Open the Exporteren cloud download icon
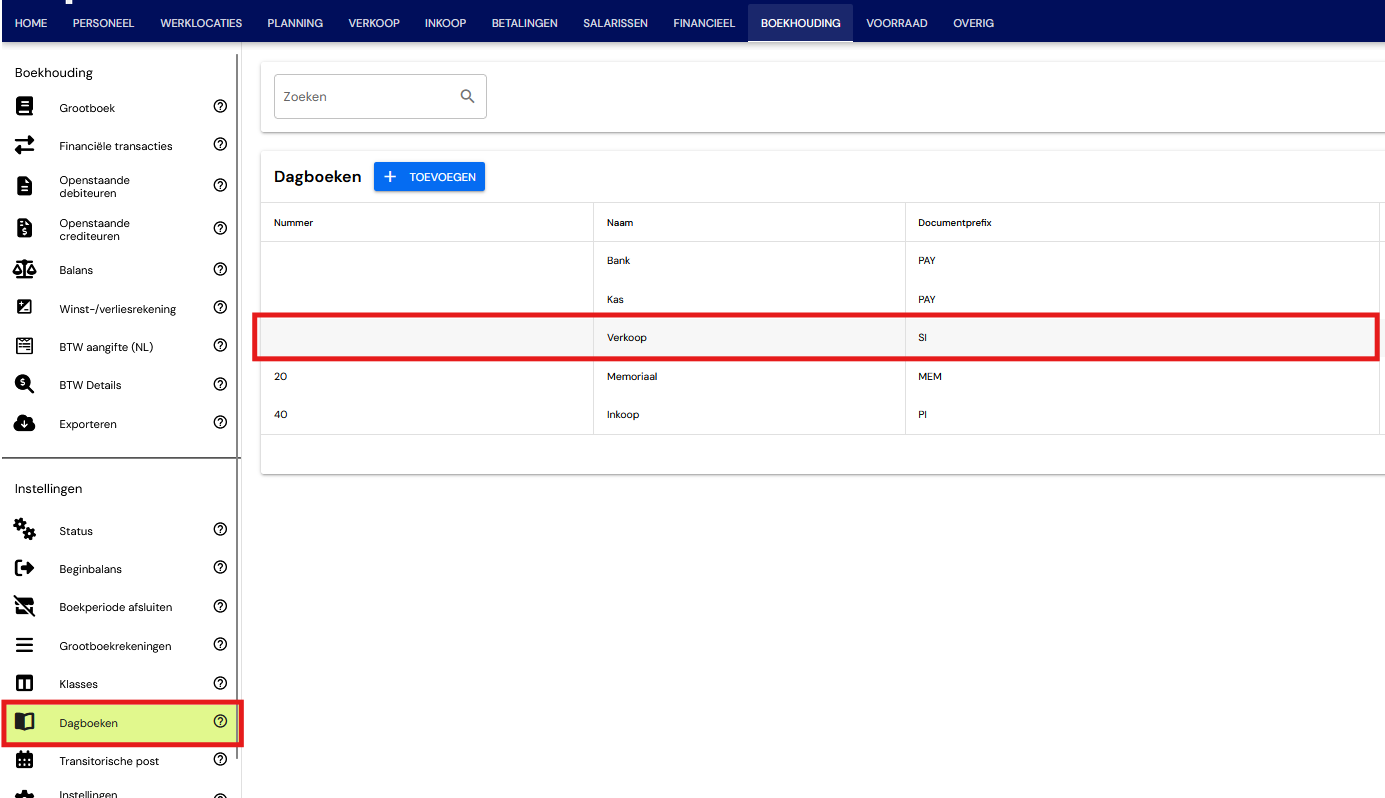This screenshot has width=1385, height=798. pyautogui.click(x=24, y=423)
